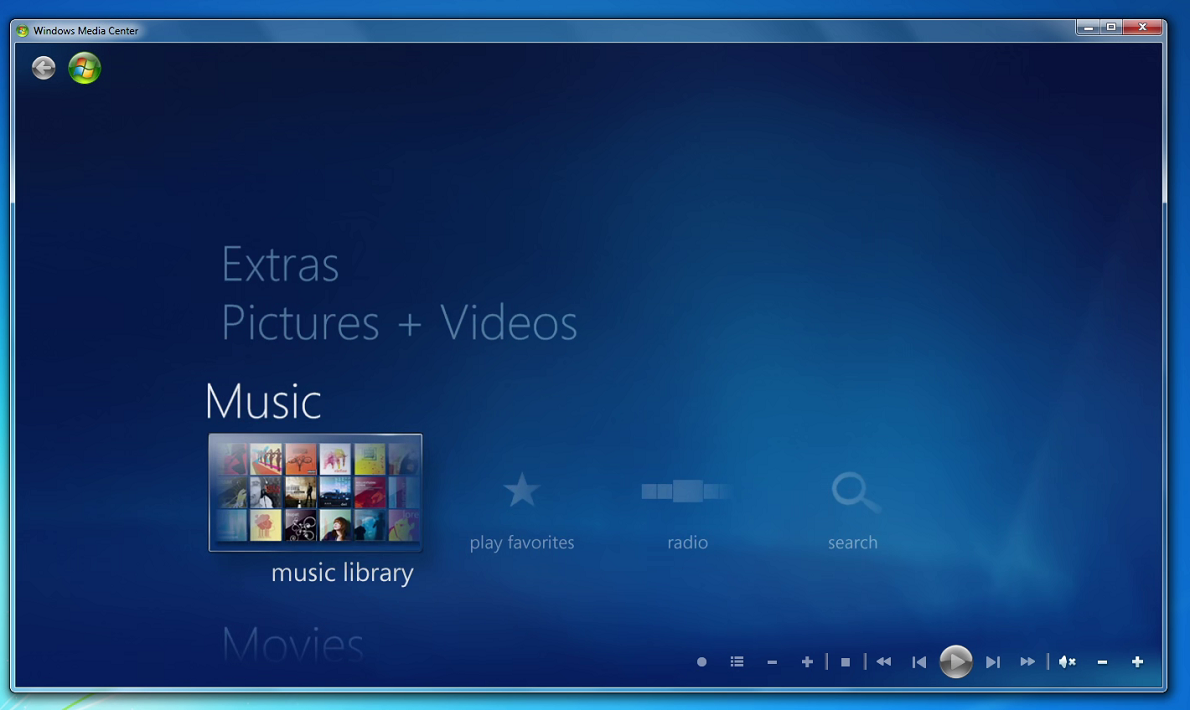Open the music library tile

tap(315, 492)
